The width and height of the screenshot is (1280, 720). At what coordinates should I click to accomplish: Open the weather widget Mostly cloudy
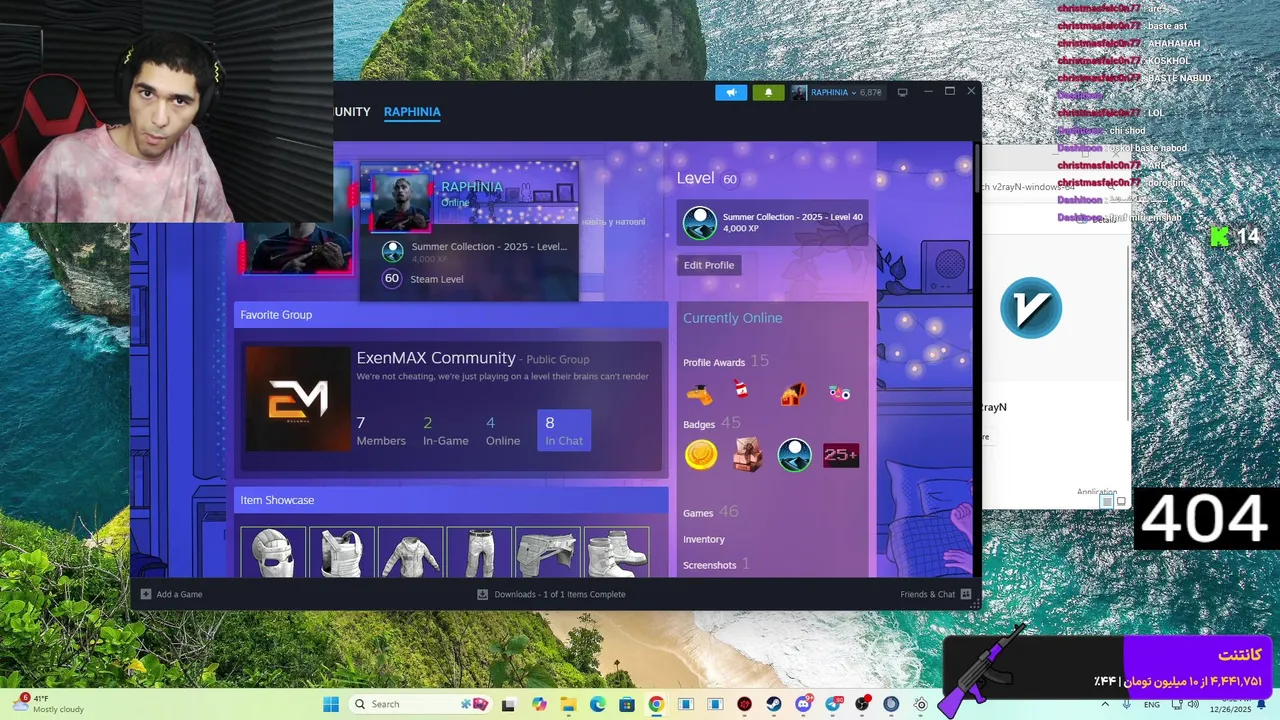click(x=47, y=704)
